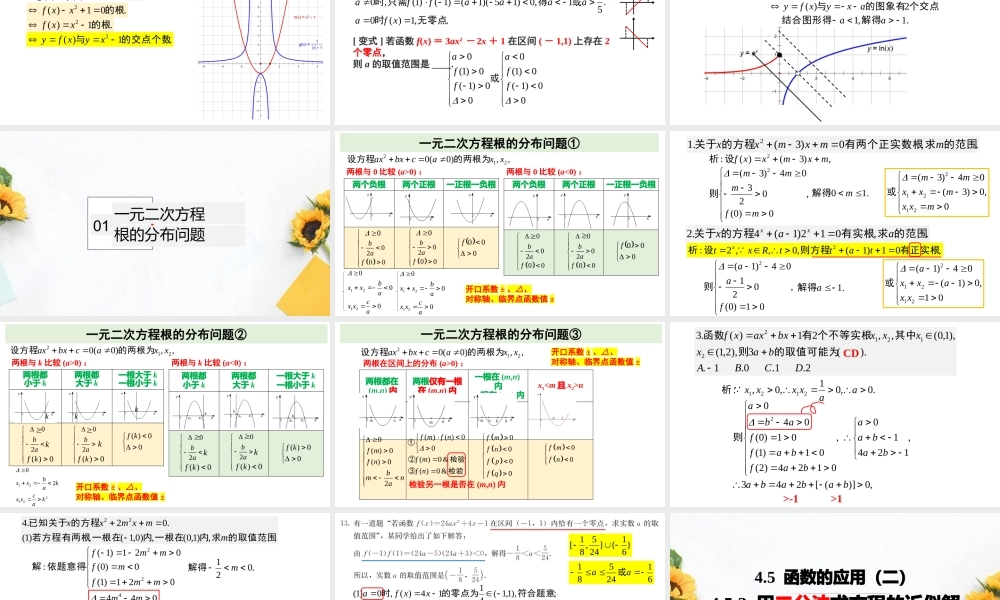Click the result '解得 −1/2<m<0' in problem 4
1000x600 pixels.
(x=221, y=567)
